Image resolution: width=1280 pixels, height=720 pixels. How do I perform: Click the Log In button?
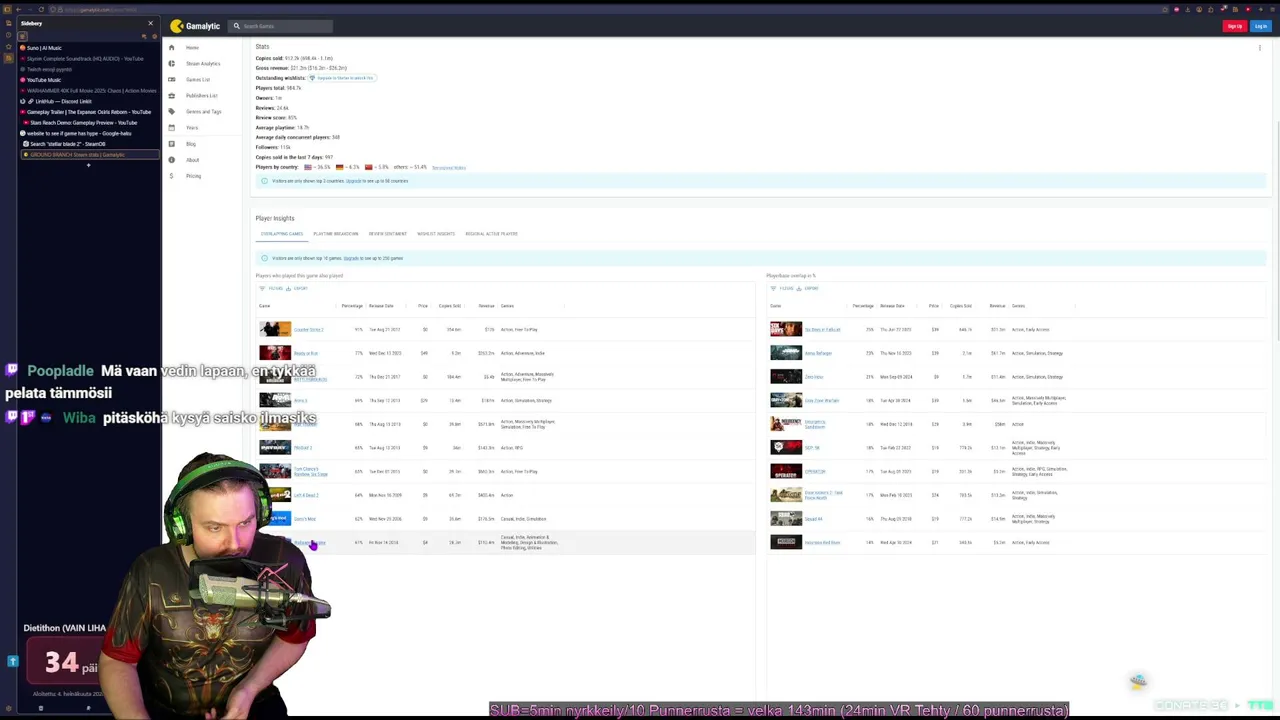tap(1260, 26)
